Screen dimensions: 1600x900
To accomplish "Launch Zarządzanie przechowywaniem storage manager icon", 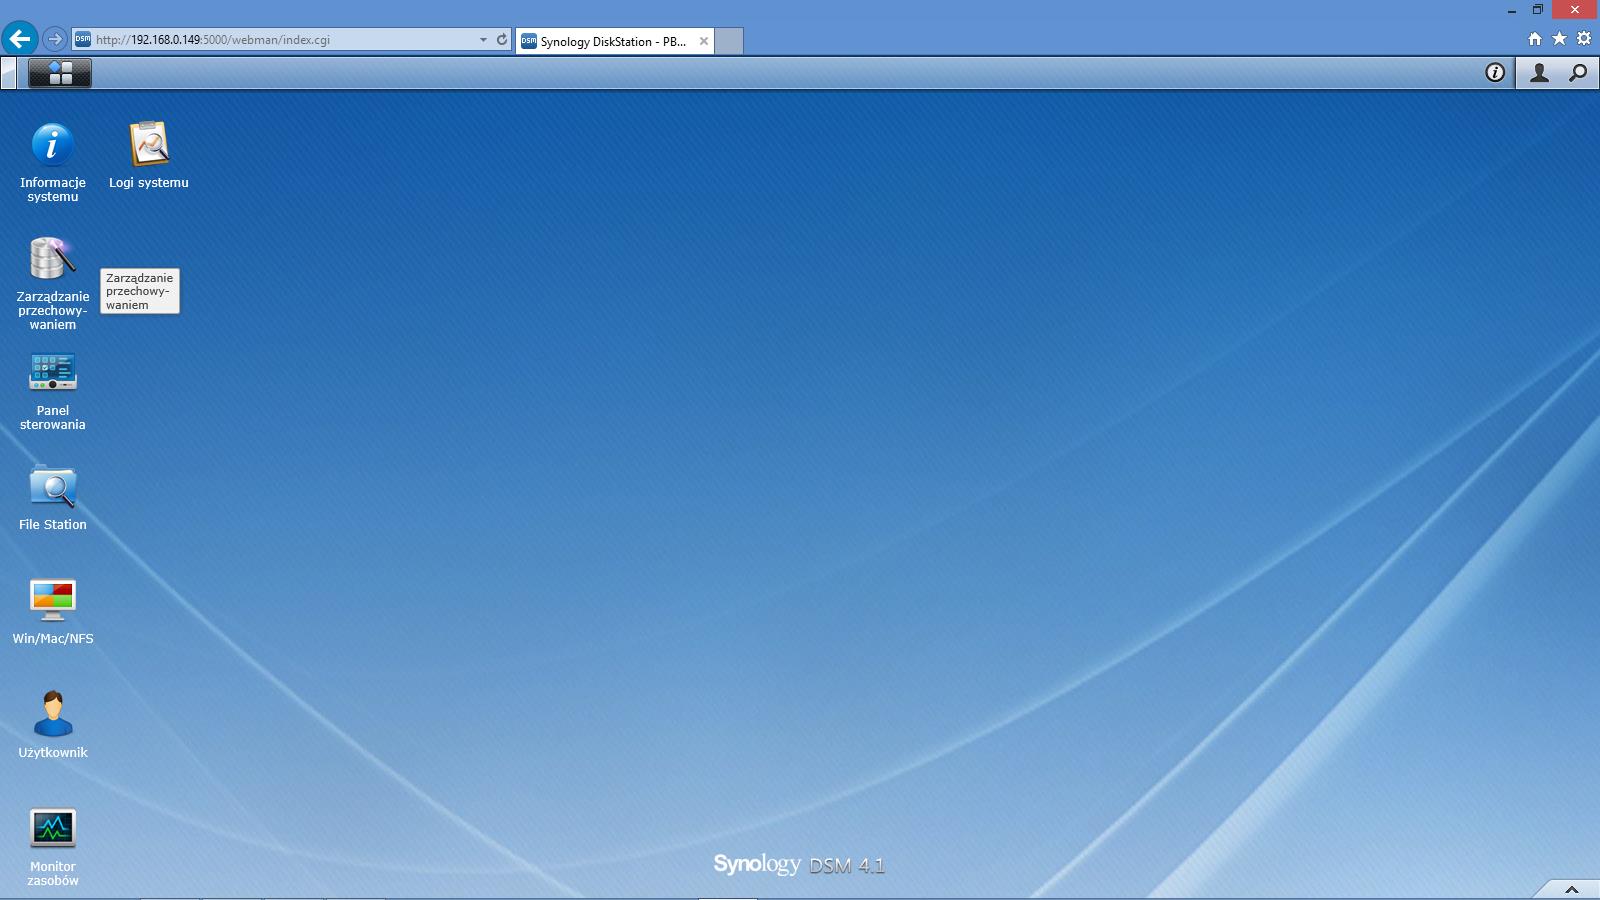I will click(52, 258).
